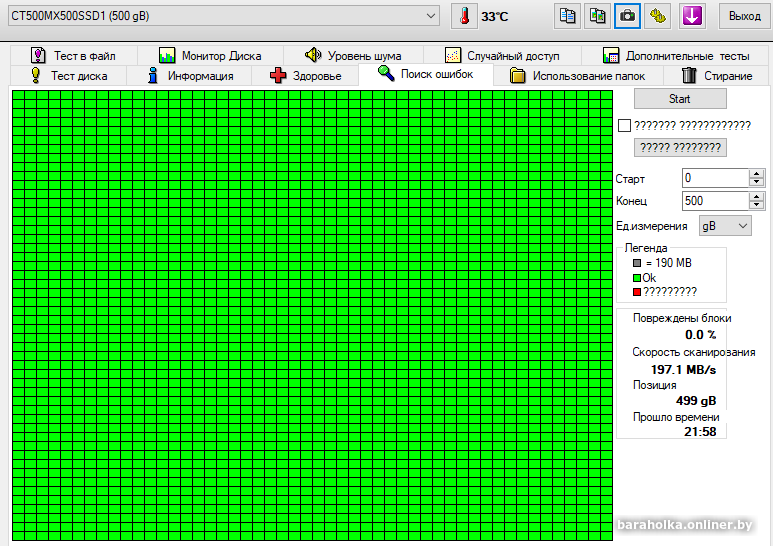Click into the Конец input field
This screenshot has width=773, height=546.
(x=714, y=201)
